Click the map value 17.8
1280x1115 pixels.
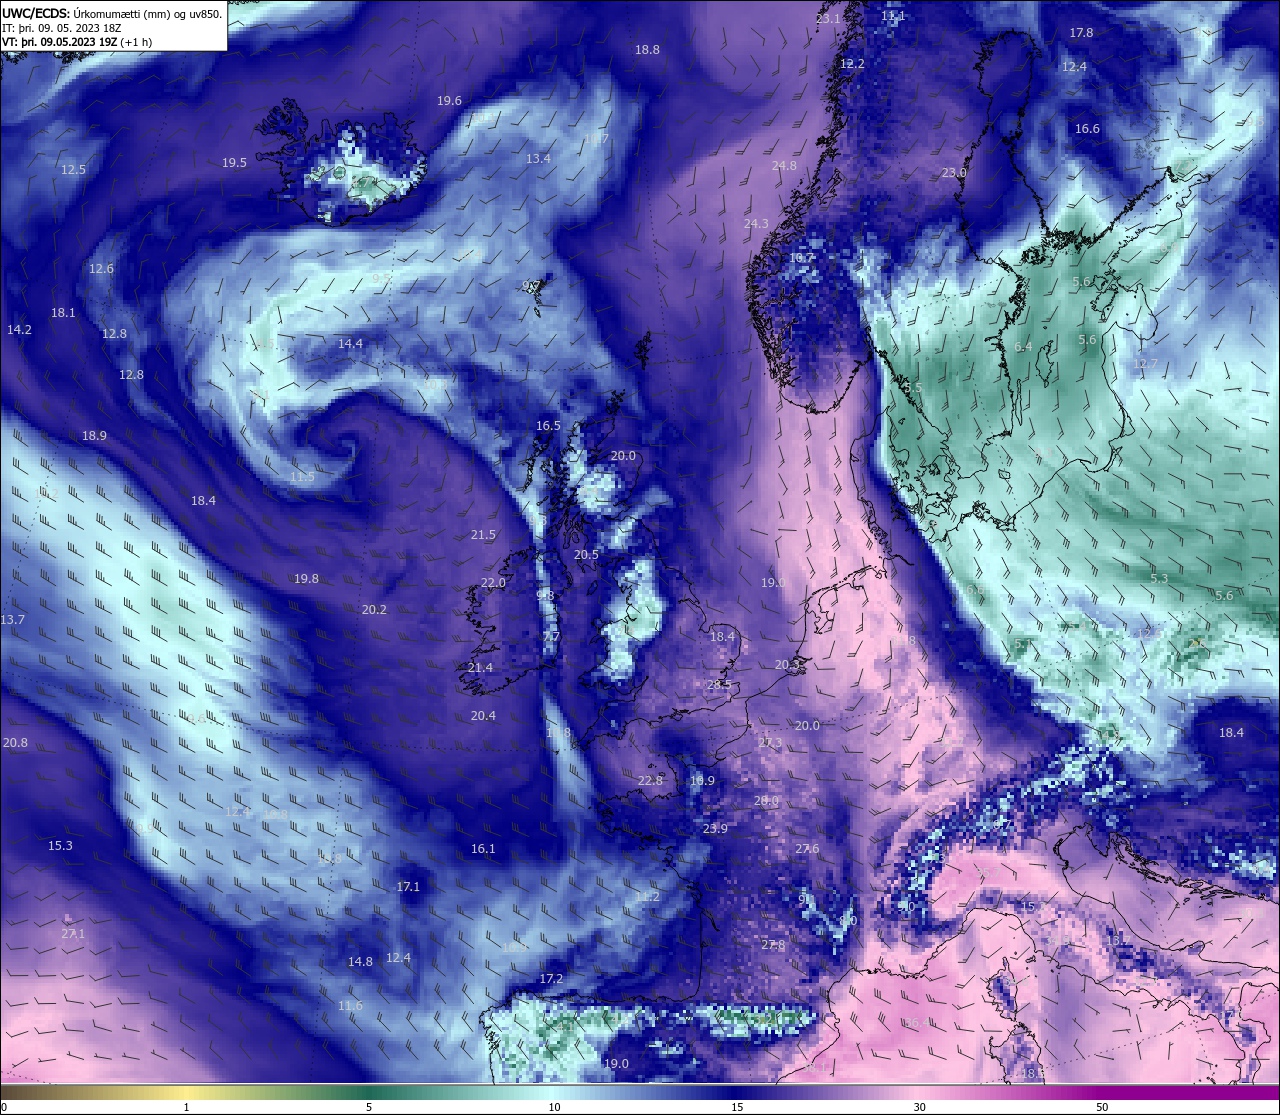coord(1081,33)
